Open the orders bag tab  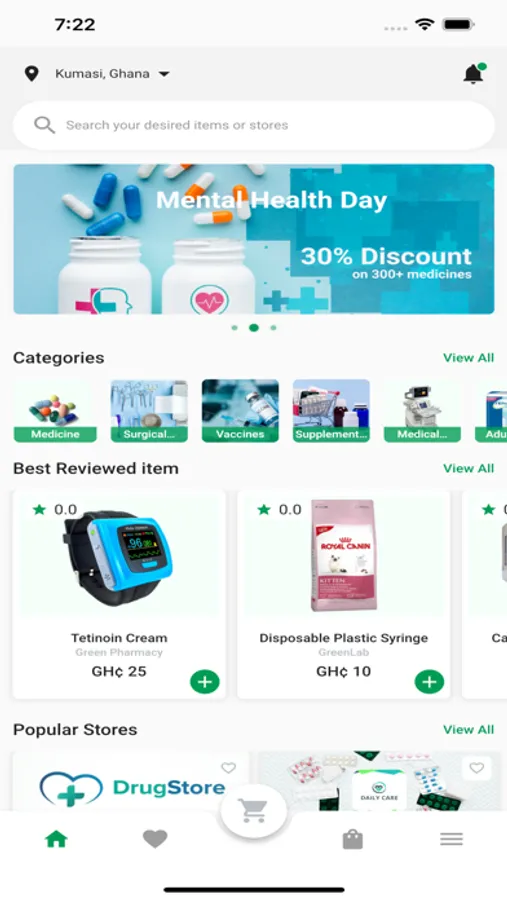coord(353,839)
